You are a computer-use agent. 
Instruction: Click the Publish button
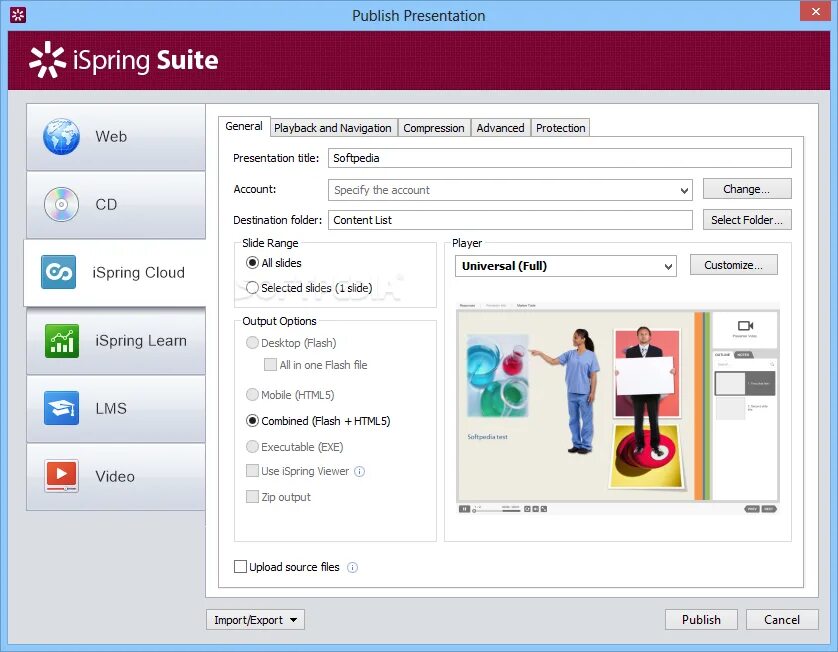tap(701, 620)
